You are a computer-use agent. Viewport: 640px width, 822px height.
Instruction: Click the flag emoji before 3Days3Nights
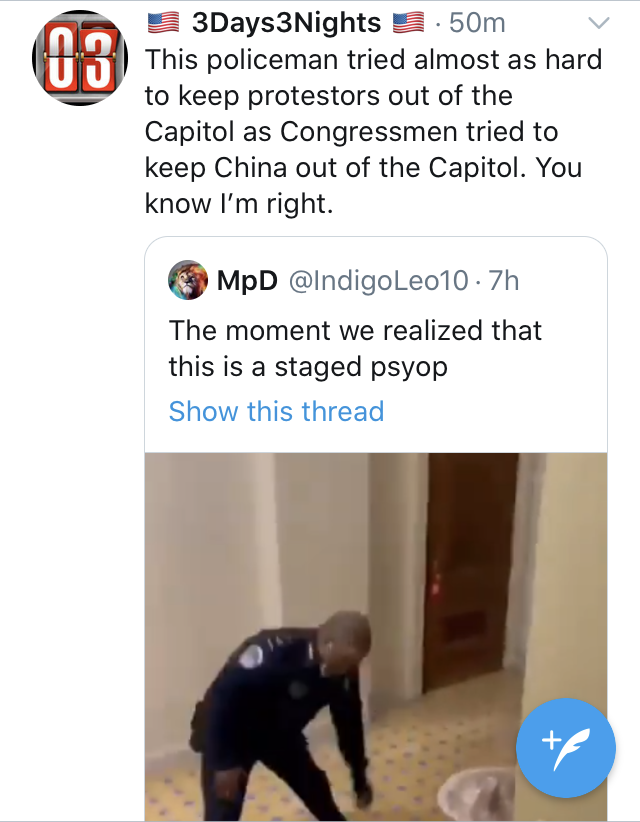[x=163, y=23]
